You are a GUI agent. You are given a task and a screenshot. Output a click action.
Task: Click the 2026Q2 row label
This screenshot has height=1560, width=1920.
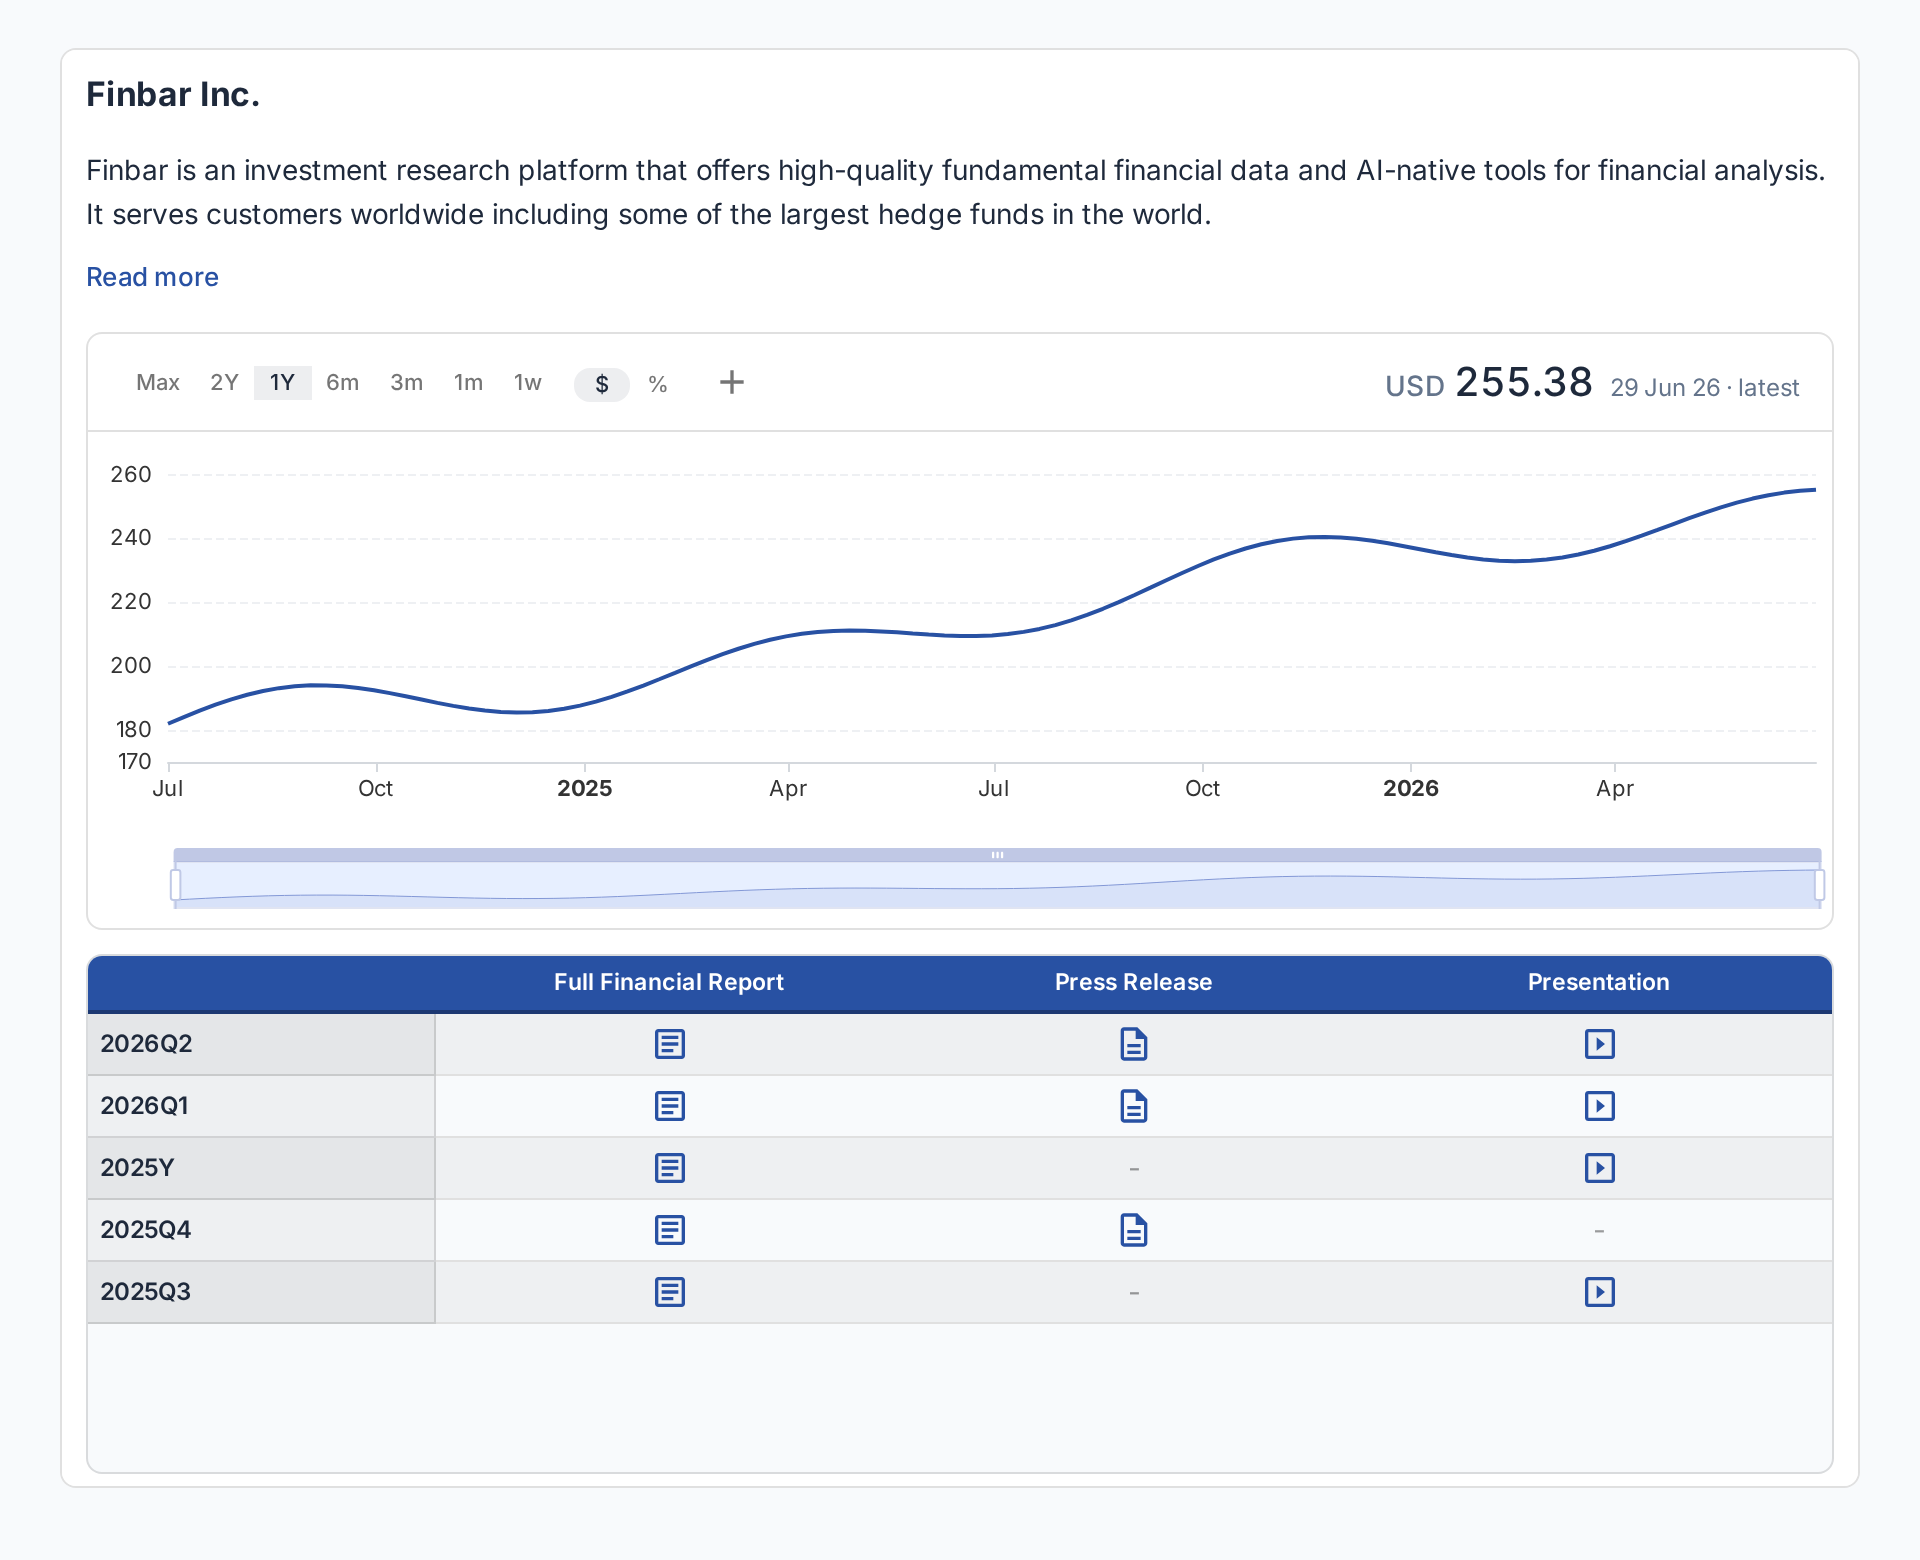coord(146,1044)
